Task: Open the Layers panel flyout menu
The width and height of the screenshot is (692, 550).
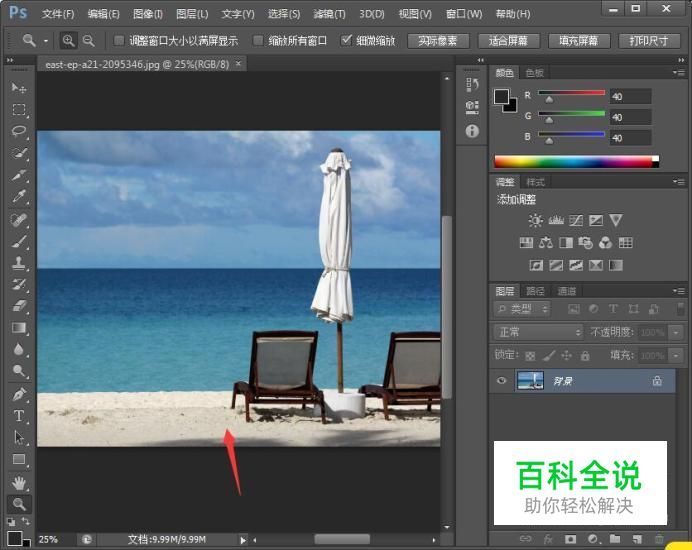Action: tap(679, 291)
